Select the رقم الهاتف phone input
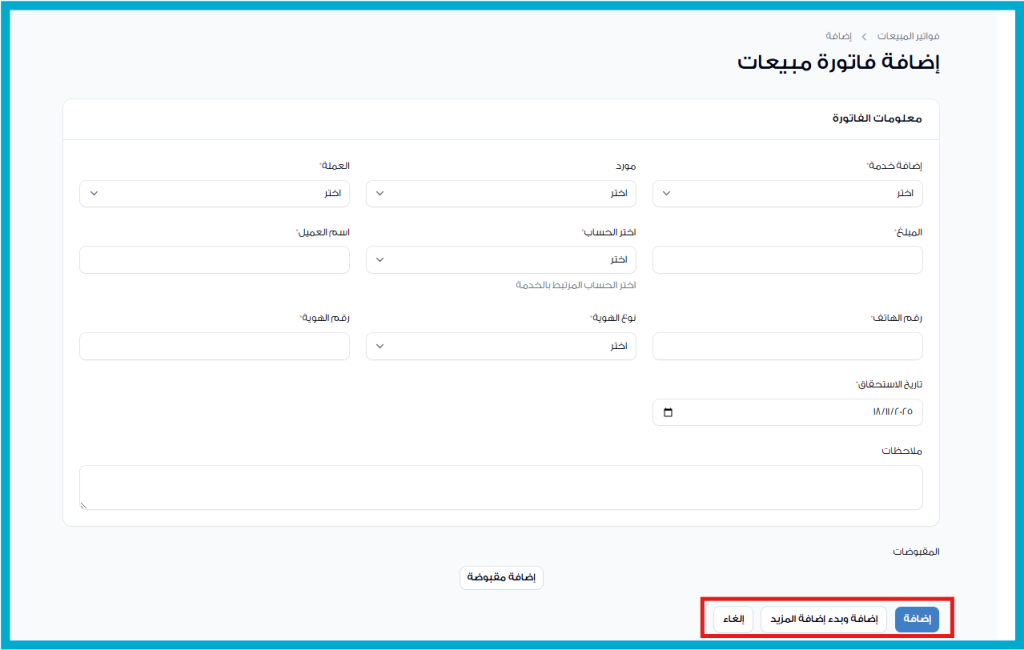 point(787,346)
